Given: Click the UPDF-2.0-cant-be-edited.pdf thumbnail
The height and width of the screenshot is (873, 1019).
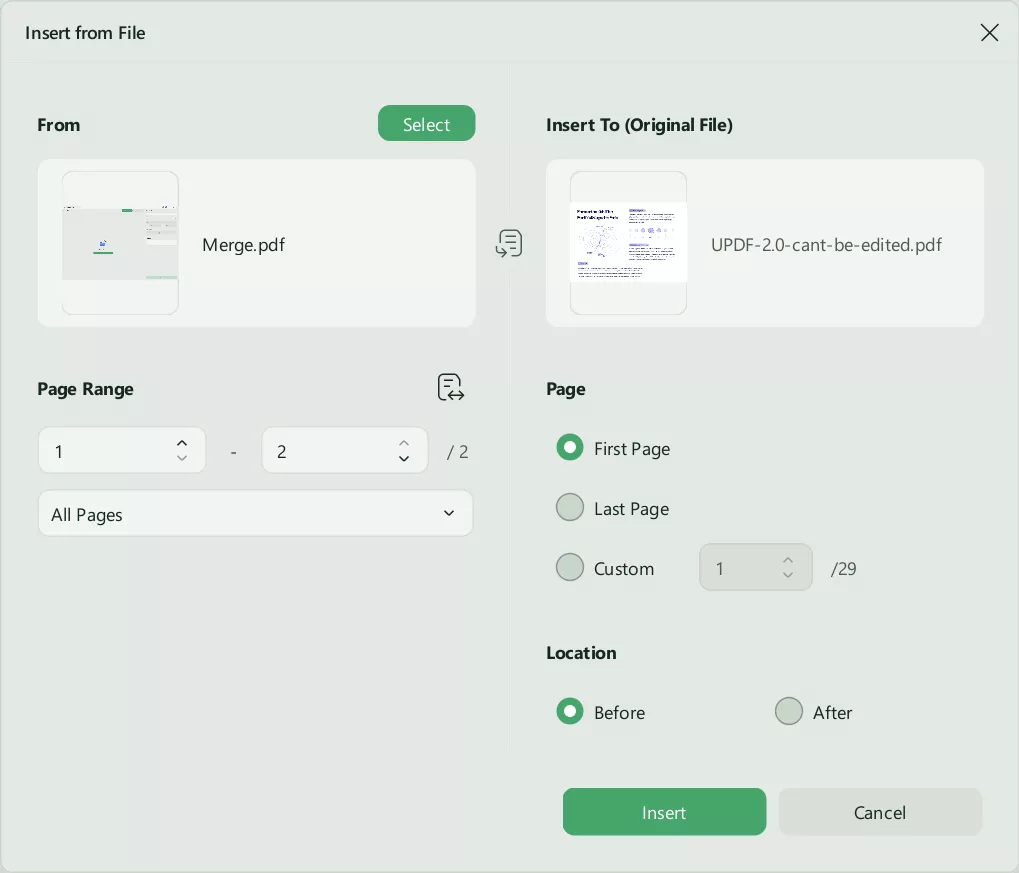Looking at the screenshot, I should [628, 243].
